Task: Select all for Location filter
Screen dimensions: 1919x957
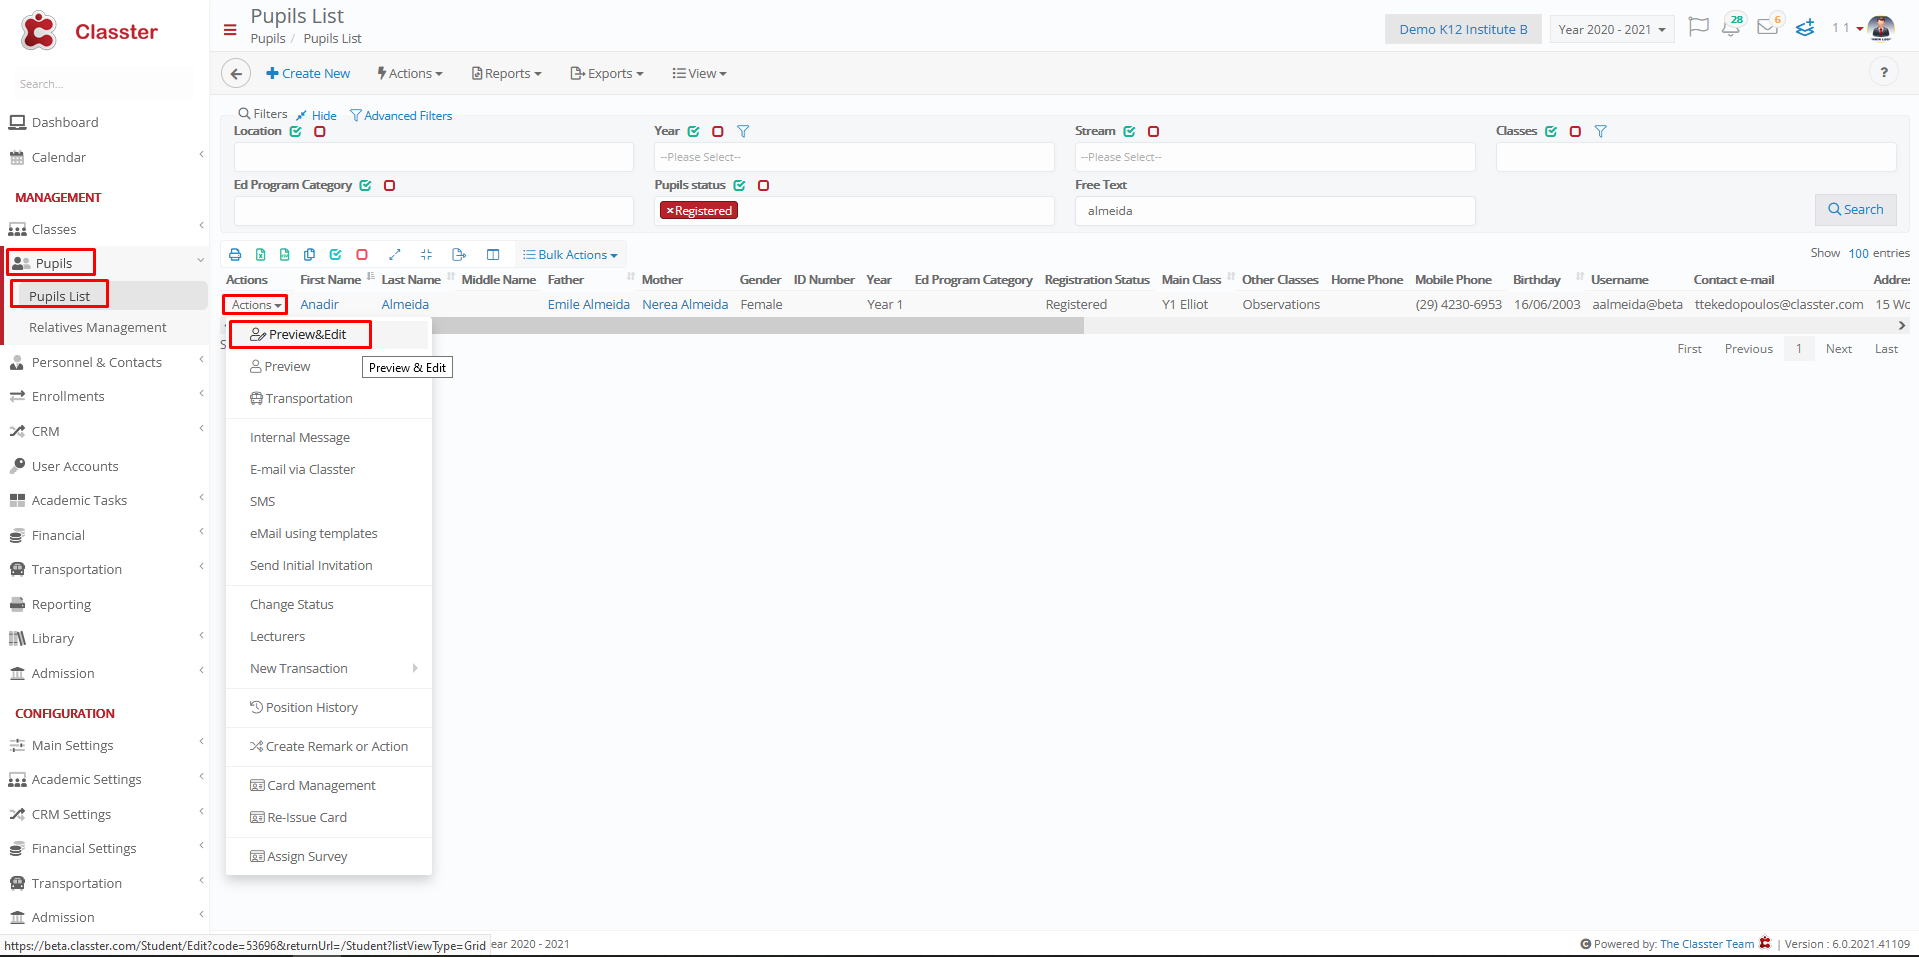Action: (x=296, y=131)
